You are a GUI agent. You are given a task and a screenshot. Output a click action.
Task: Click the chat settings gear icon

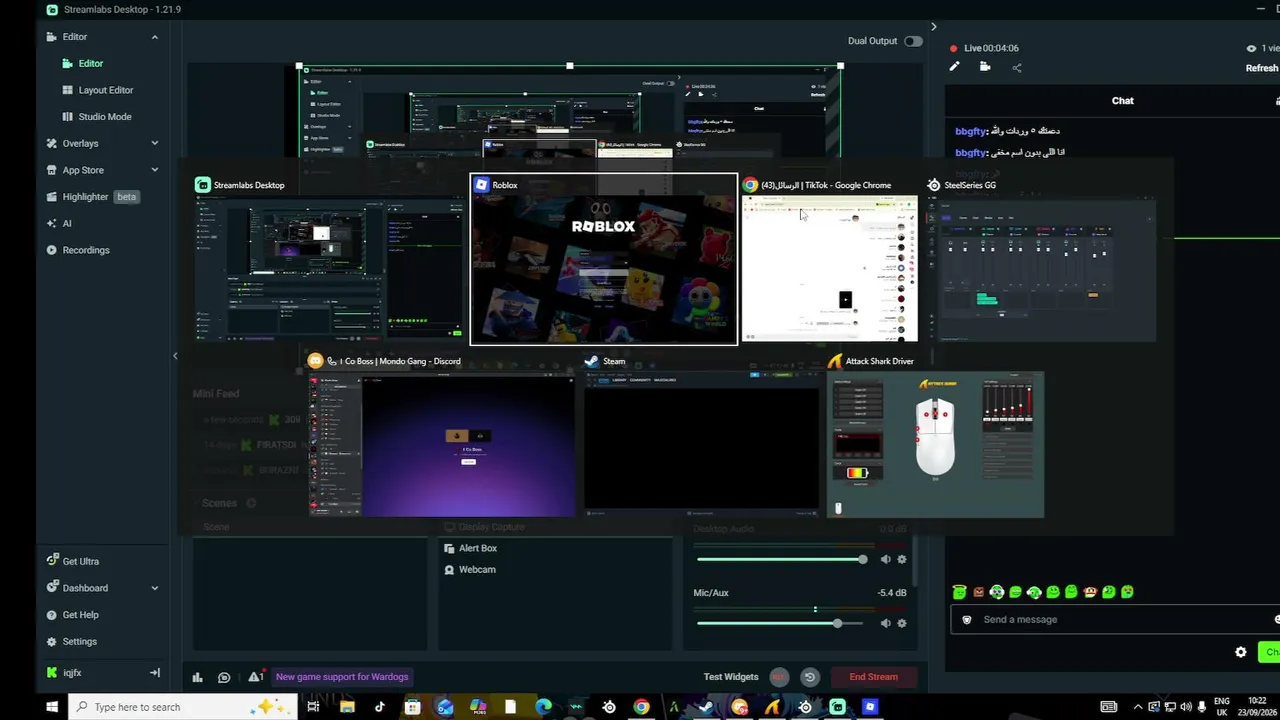pyautogui.click(x=1241, y=652)
